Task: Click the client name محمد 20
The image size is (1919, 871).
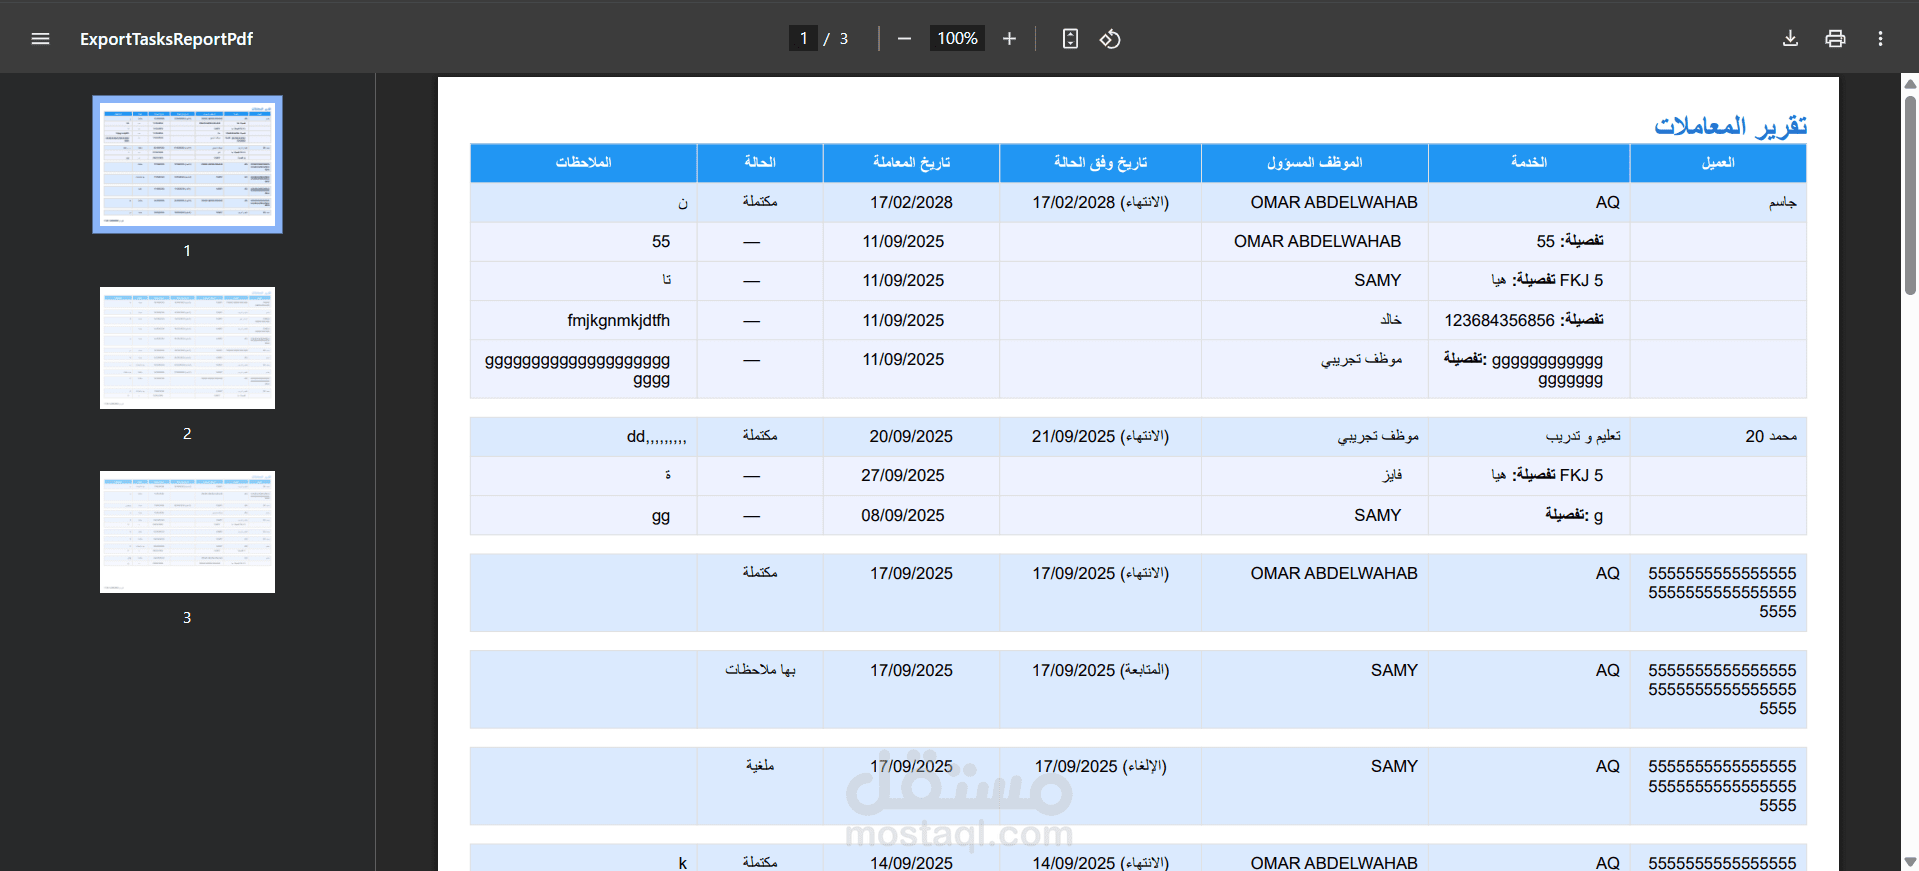Action: click(1771, 436)
